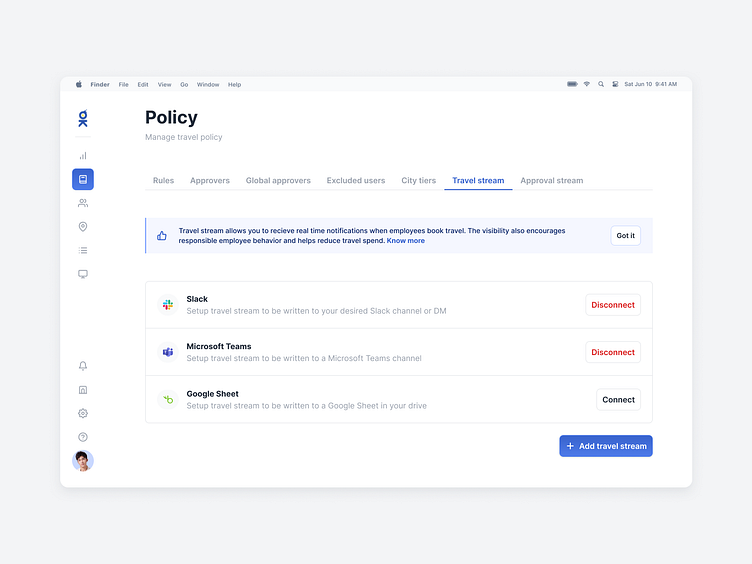The width and height of the screenshot is (752, 564).
Task: Click the highlighted policy icon in sidebar
Action: click(83, 179)
